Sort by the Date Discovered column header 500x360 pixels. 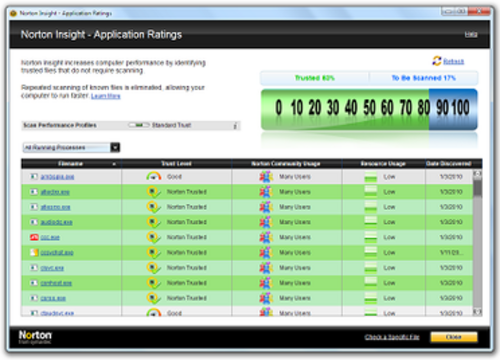[449, 164]
